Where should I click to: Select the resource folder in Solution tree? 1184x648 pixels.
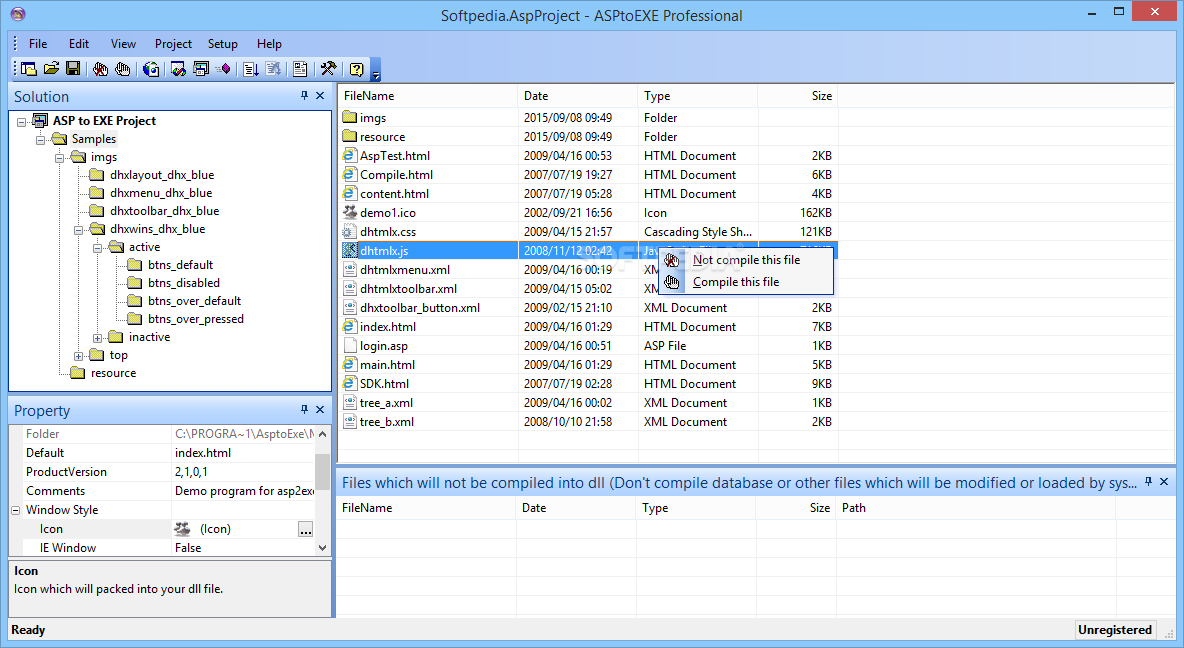coord(113,373)
